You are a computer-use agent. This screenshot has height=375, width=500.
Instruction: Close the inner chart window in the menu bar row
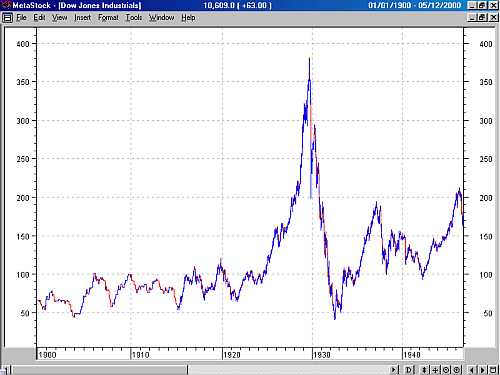pyautogui.click(x=493, y=17)
